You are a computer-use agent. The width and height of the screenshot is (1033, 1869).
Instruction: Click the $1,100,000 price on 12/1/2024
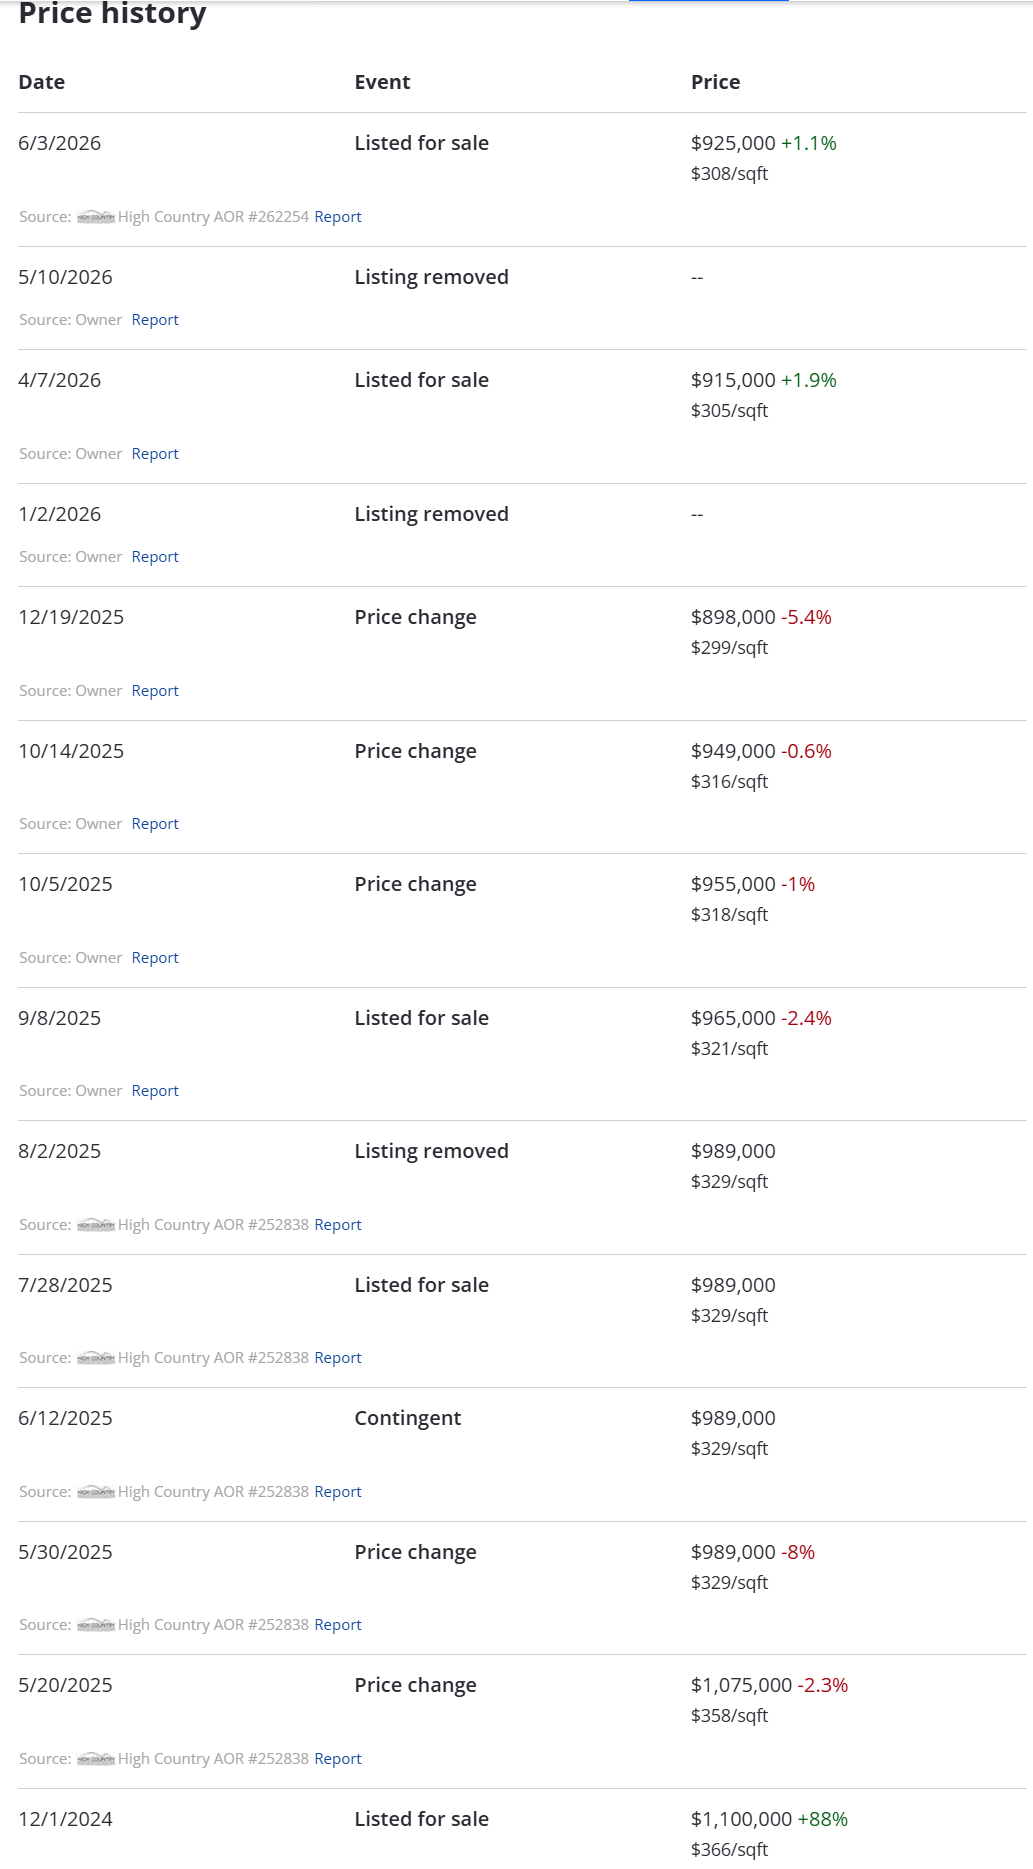pos(741,1820)
